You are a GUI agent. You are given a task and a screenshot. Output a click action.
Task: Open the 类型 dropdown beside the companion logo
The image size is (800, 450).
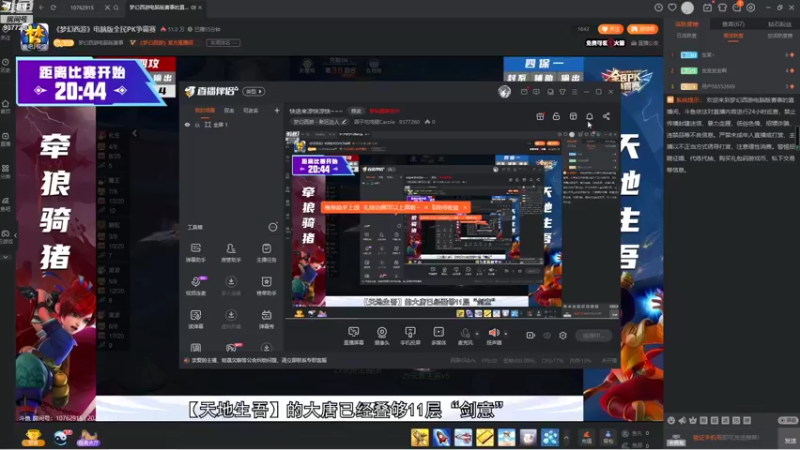pos(254,91)
